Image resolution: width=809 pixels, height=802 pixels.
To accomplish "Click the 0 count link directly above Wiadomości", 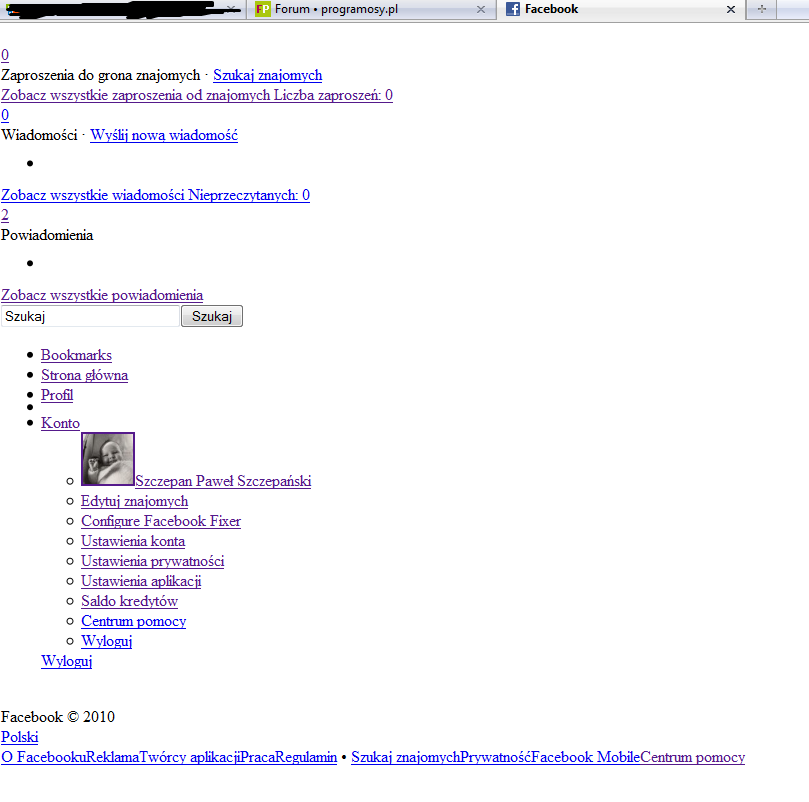I will coord(5,115).
